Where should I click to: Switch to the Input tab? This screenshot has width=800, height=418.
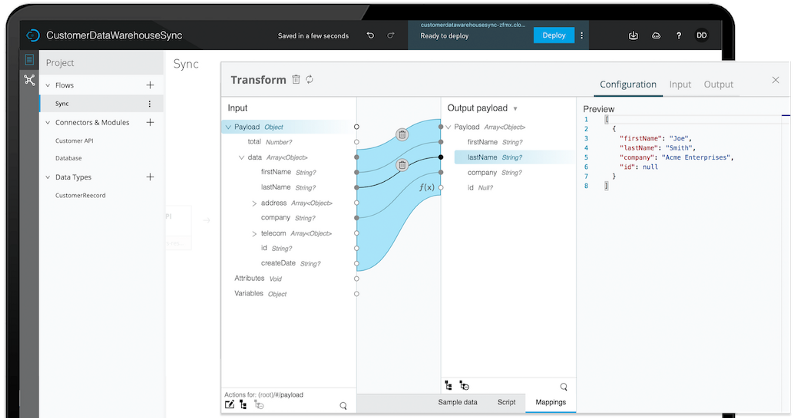pos(680,84)
